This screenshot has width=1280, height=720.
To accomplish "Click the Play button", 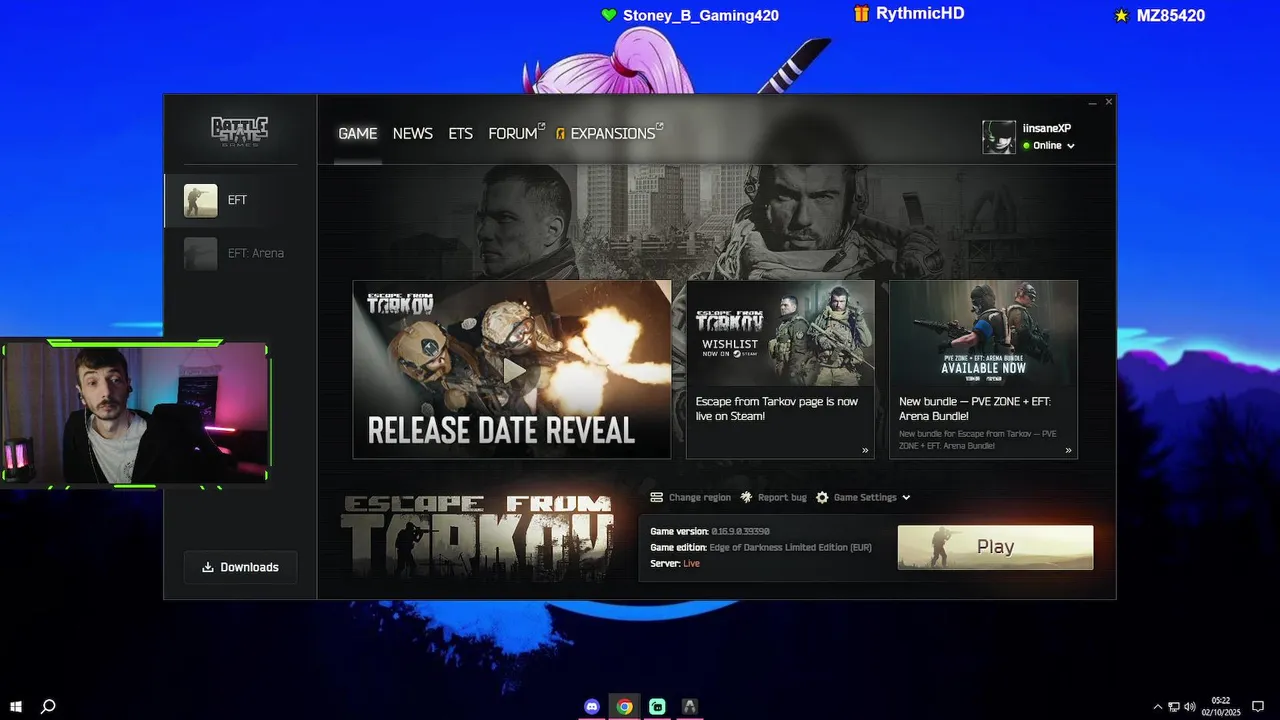I will click(x=995, y=547).
